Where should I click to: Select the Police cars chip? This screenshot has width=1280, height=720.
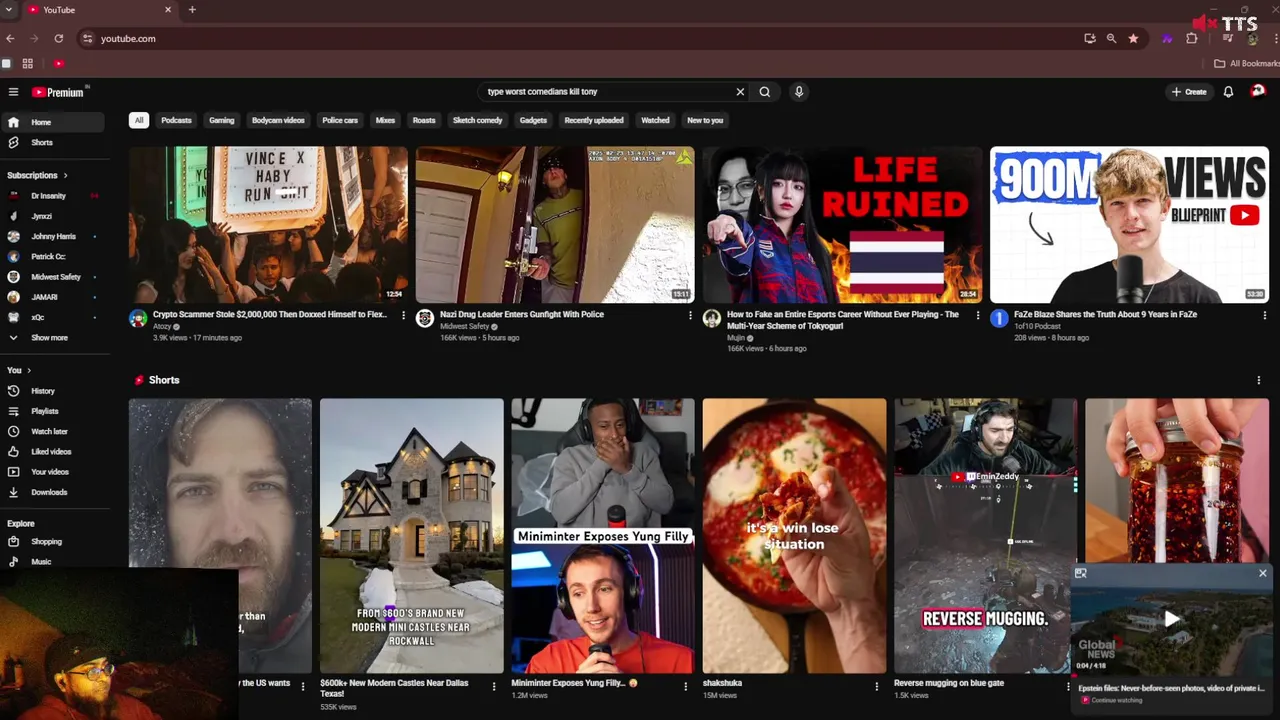point(340,120)
